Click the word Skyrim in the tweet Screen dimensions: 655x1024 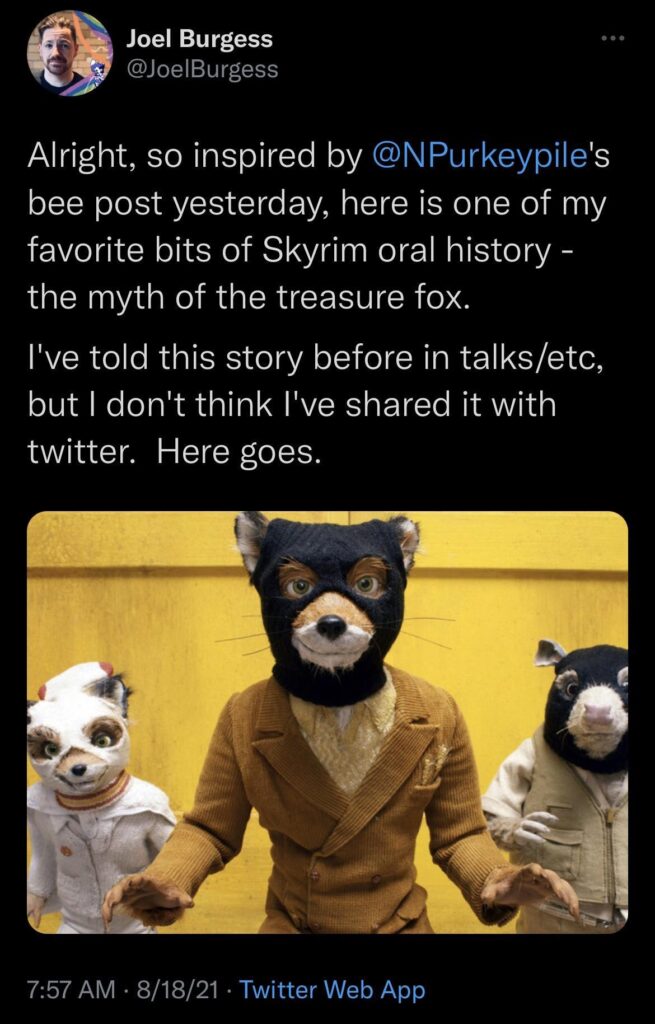[312, 251]
